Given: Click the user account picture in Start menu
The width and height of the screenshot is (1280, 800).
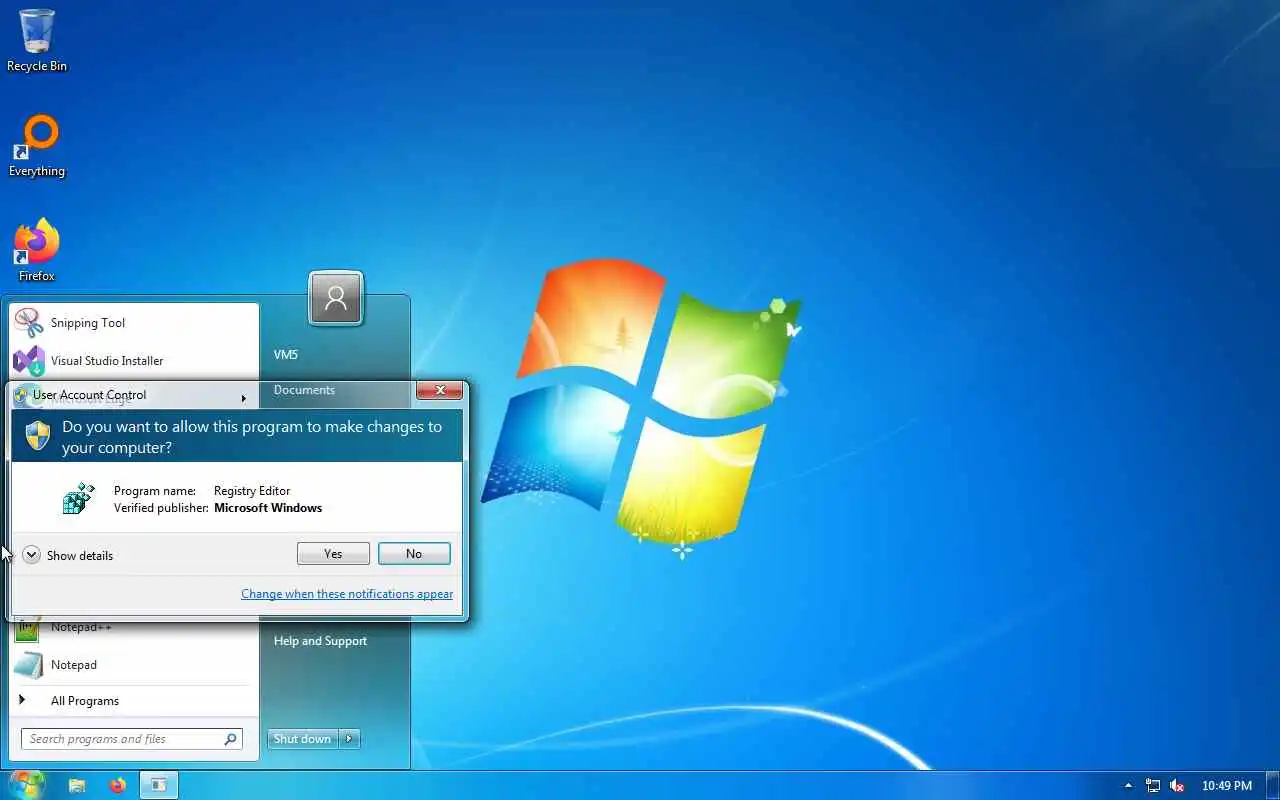Looking at the screenshot, I should click(x=336, y=297).
